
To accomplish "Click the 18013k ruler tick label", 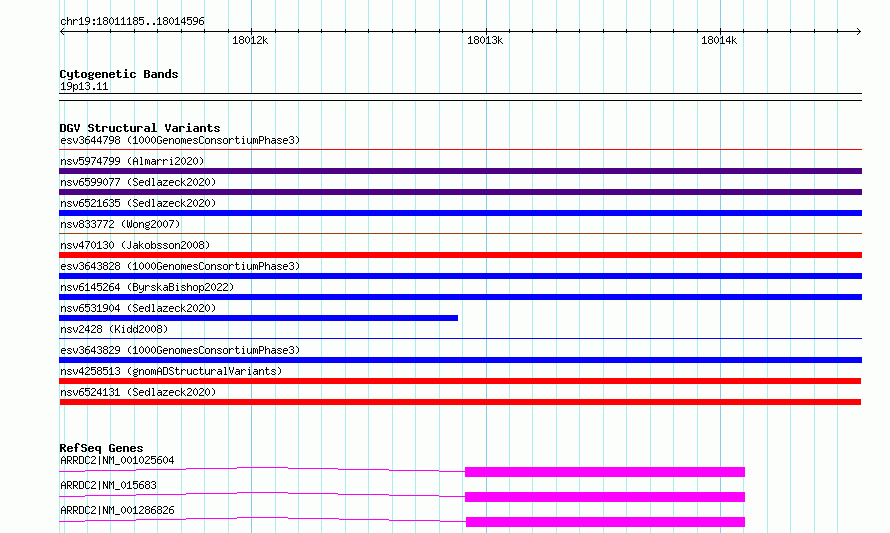I will [x=485, y=40].
